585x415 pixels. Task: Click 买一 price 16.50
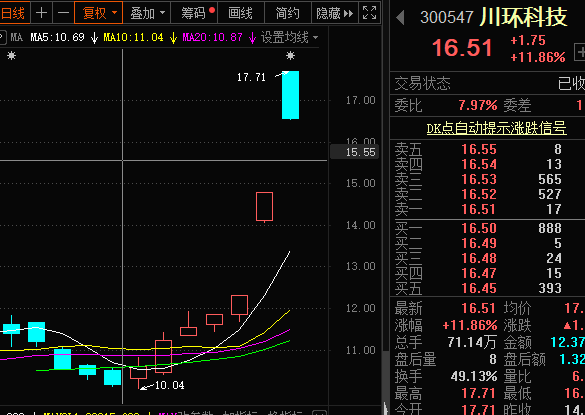pyautogui.click(x=479, y=228)
